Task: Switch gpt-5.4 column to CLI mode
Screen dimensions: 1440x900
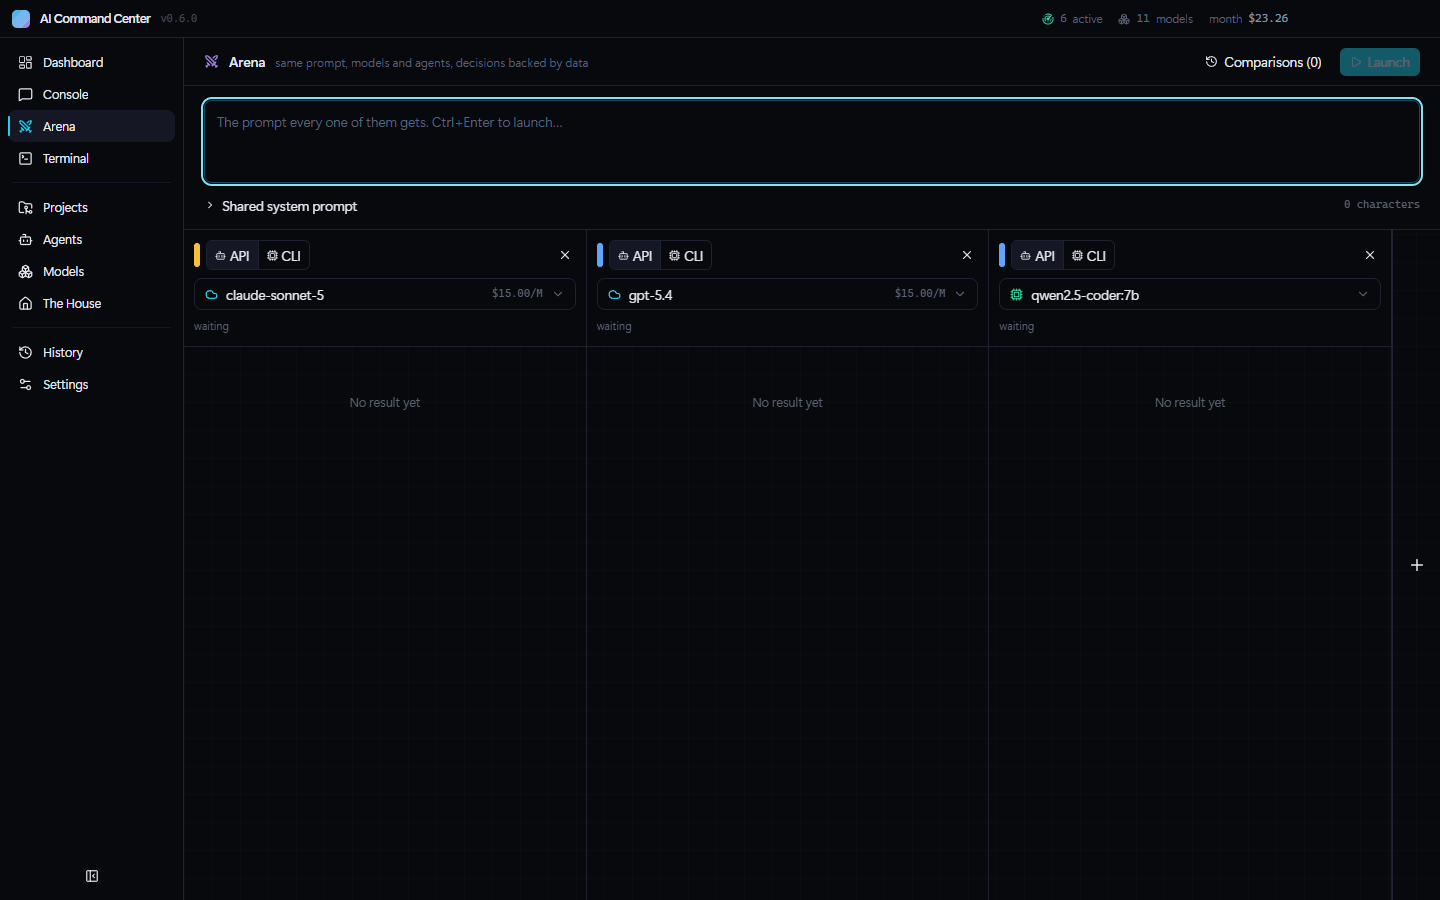Action: click(687, 256)
